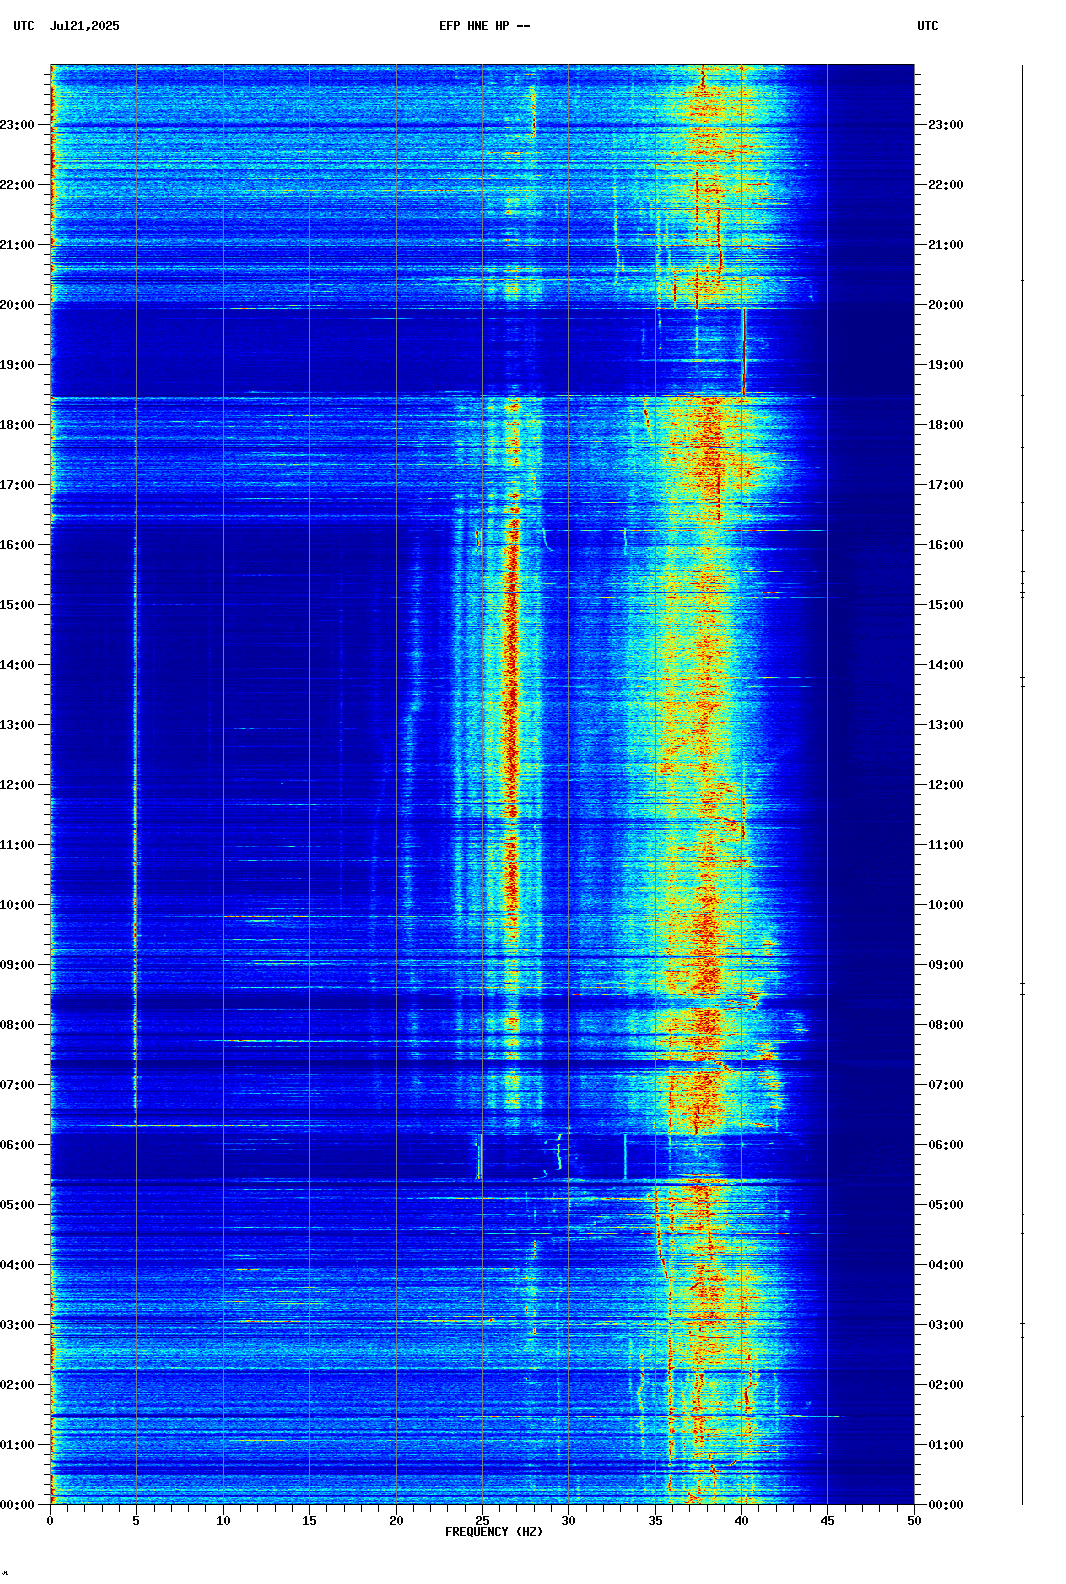The image size is (1066, 1584).
Task: Click 11:00 on the right time axis
Action: coord(946,845)
